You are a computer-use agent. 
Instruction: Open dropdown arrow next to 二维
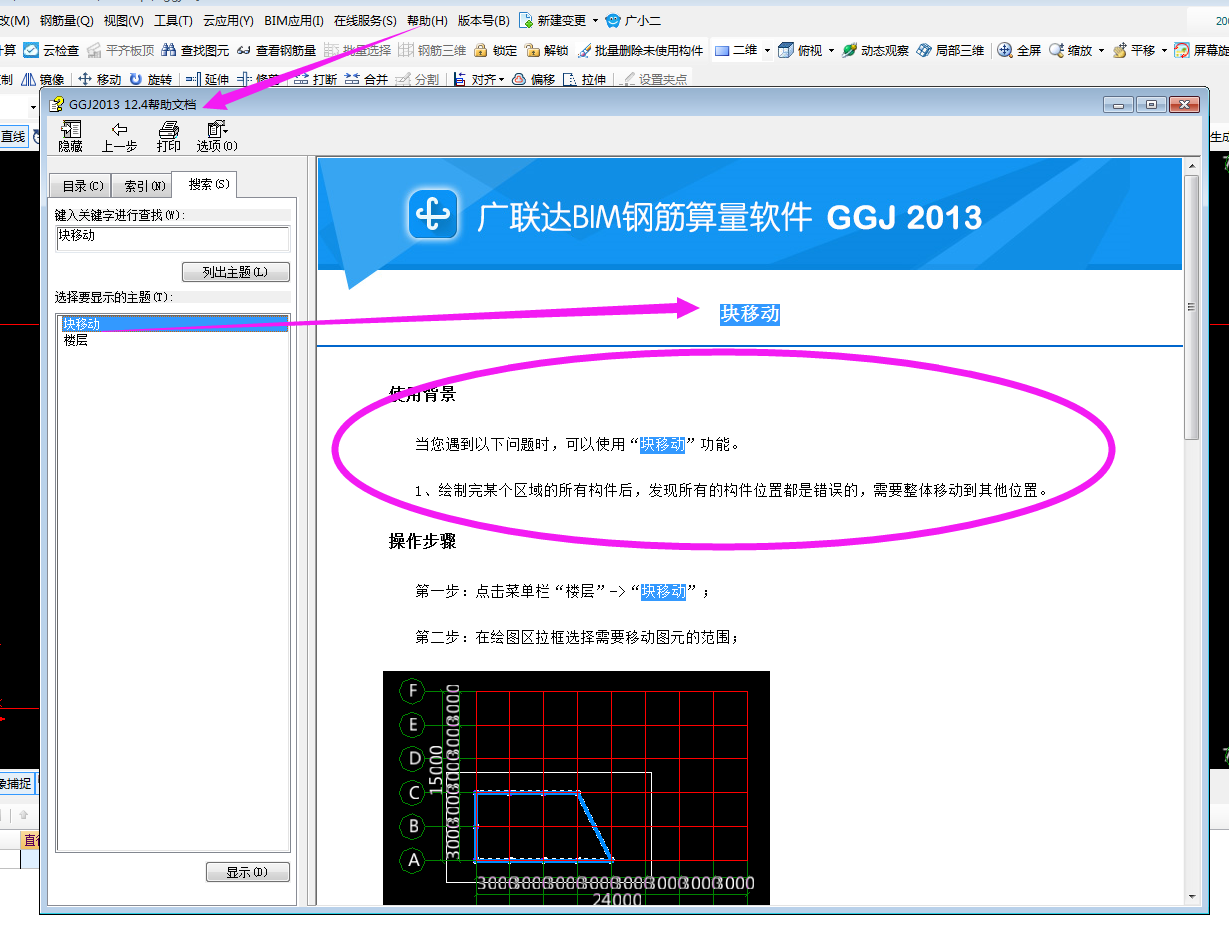click(x=767, y=50)
